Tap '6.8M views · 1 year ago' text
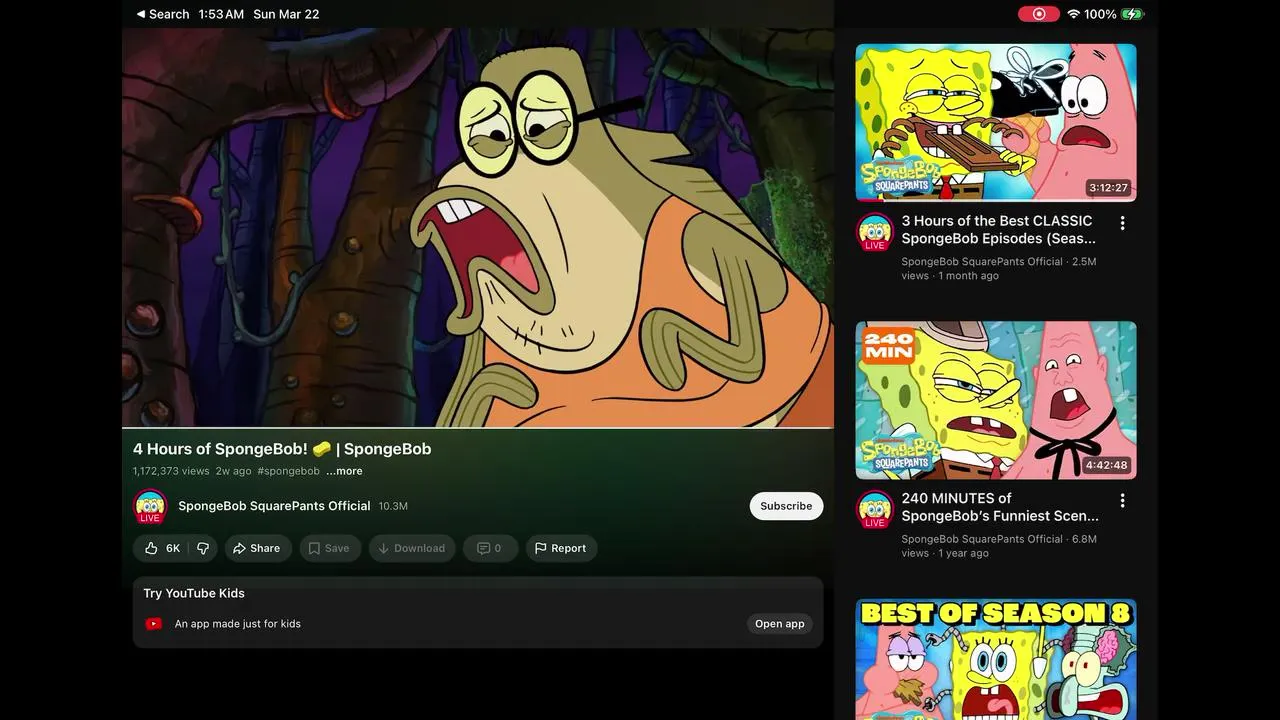 point(999,546)
